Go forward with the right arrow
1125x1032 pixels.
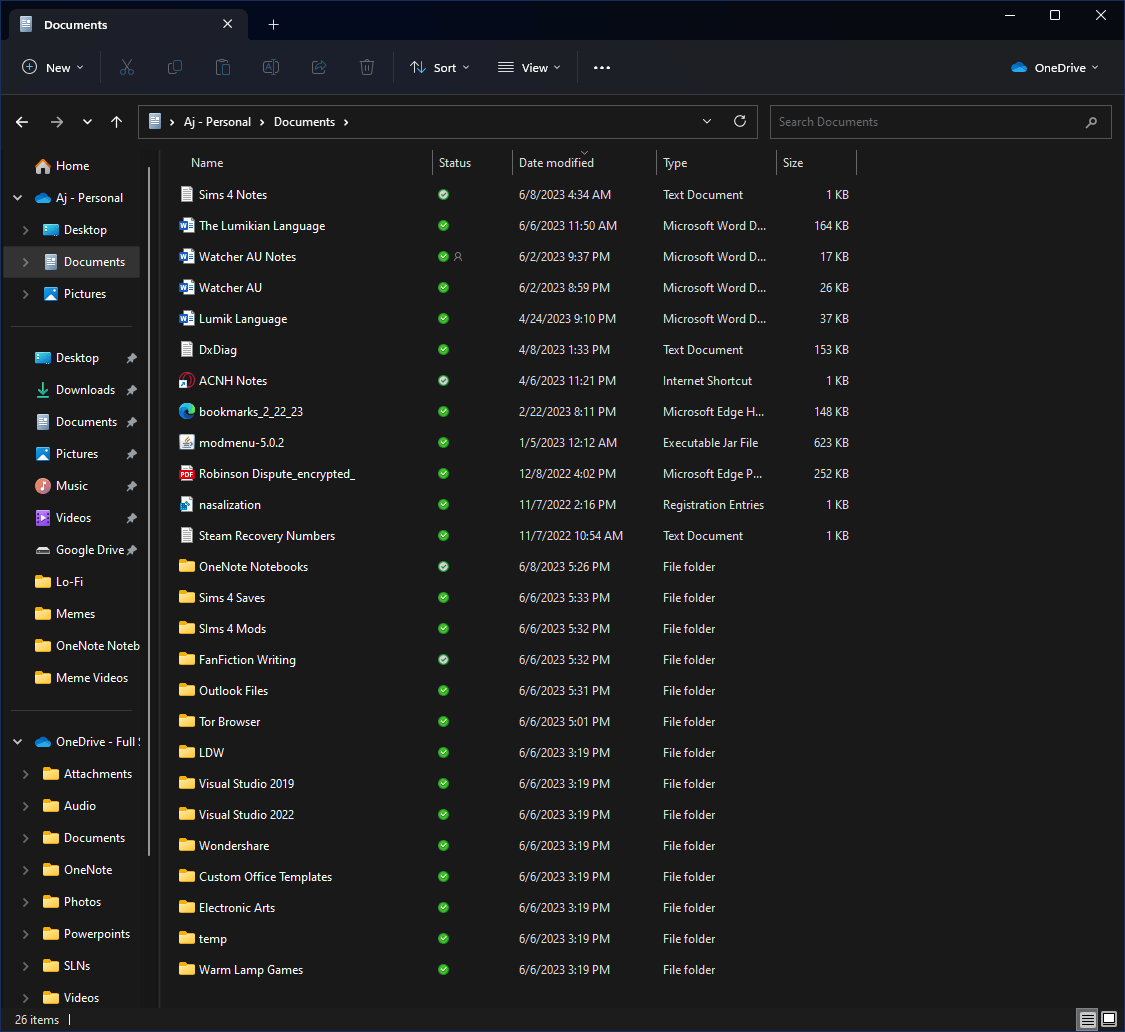[x=57, y=122]
